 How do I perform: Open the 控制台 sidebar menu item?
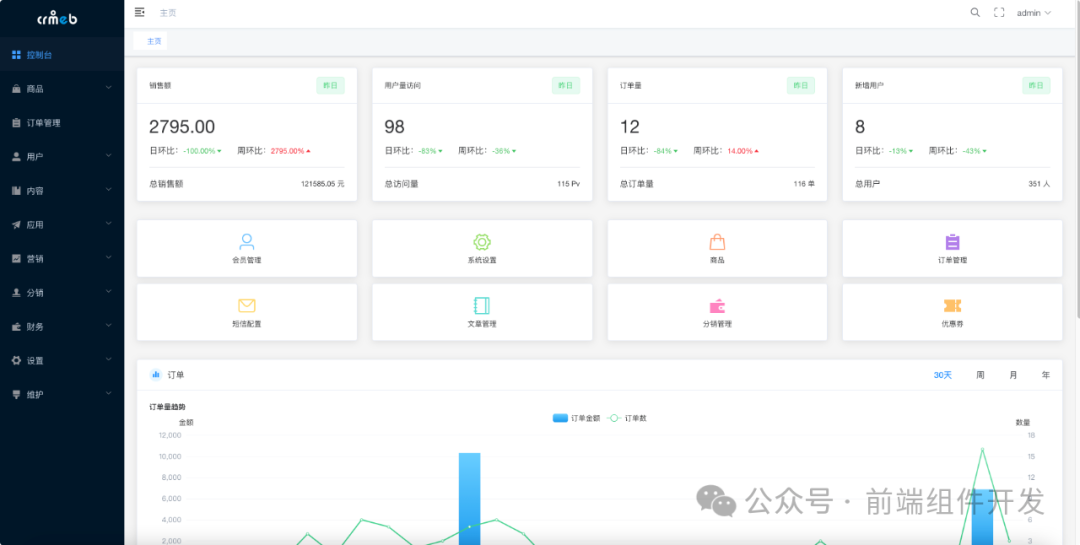pyautogui.click(x=62, y=55)
